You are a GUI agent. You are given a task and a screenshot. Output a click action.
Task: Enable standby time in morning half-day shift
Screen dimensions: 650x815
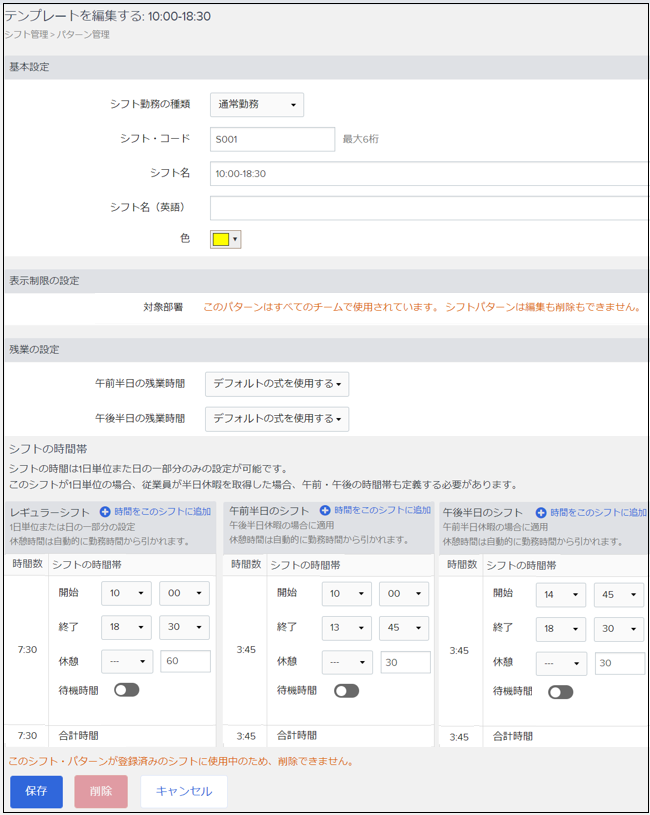346,690
